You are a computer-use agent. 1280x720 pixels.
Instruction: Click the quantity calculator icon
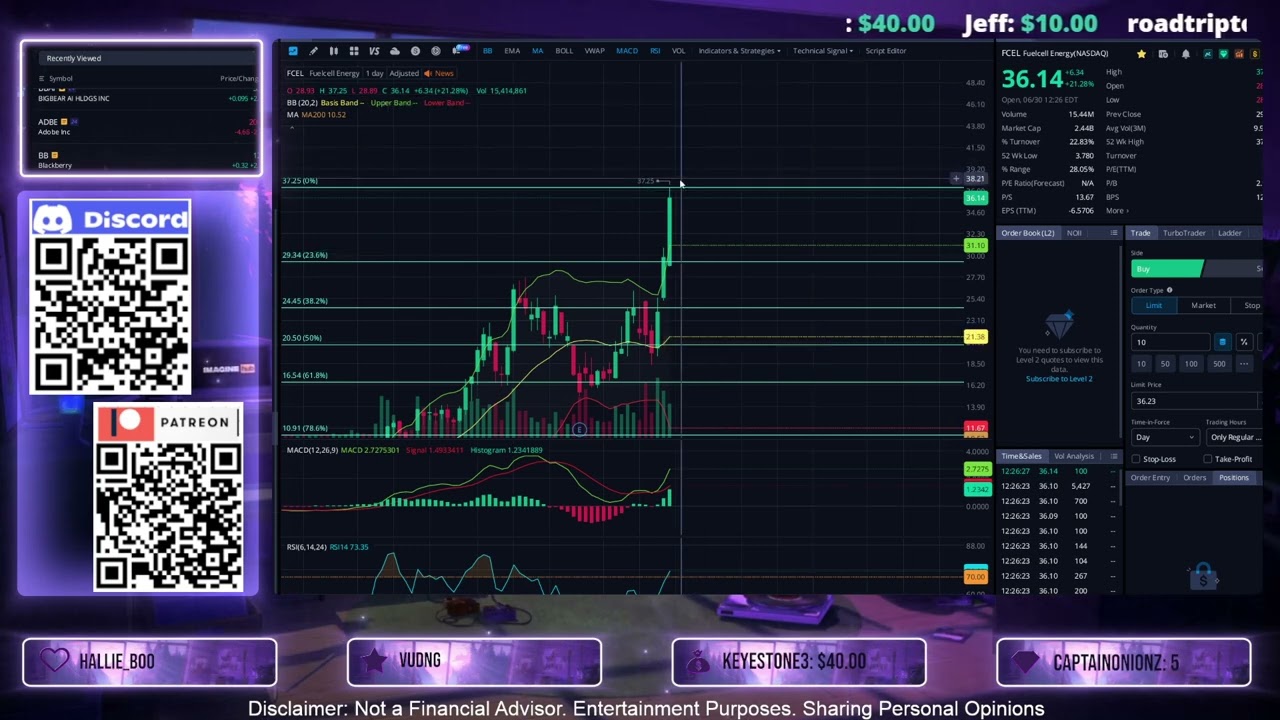coord(1222,342)
